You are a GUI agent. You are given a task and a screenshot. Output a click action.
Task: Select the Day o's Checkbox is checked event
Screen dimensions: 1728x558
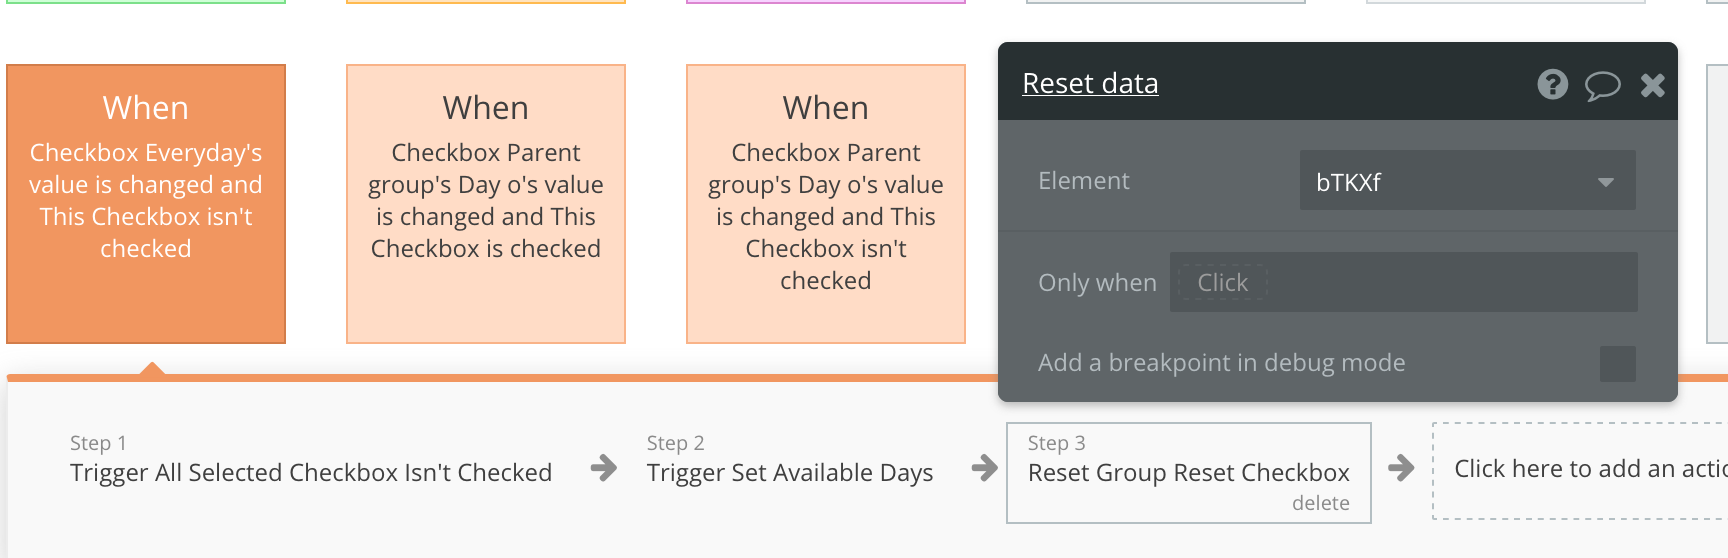click(486, 204)
